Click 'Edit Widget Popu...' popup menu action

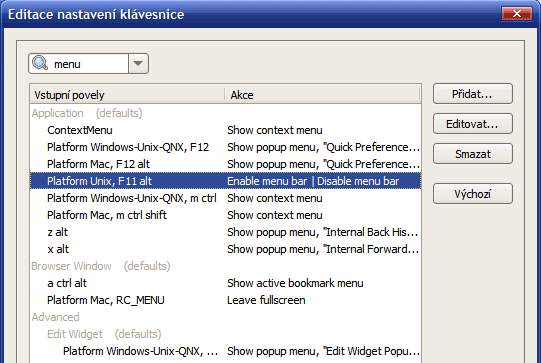tap(323, 351)
